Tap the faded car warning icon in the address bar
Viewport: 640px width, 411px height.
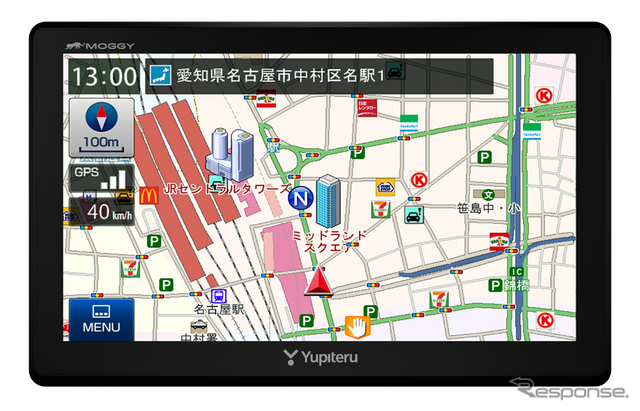pos(395,71)
